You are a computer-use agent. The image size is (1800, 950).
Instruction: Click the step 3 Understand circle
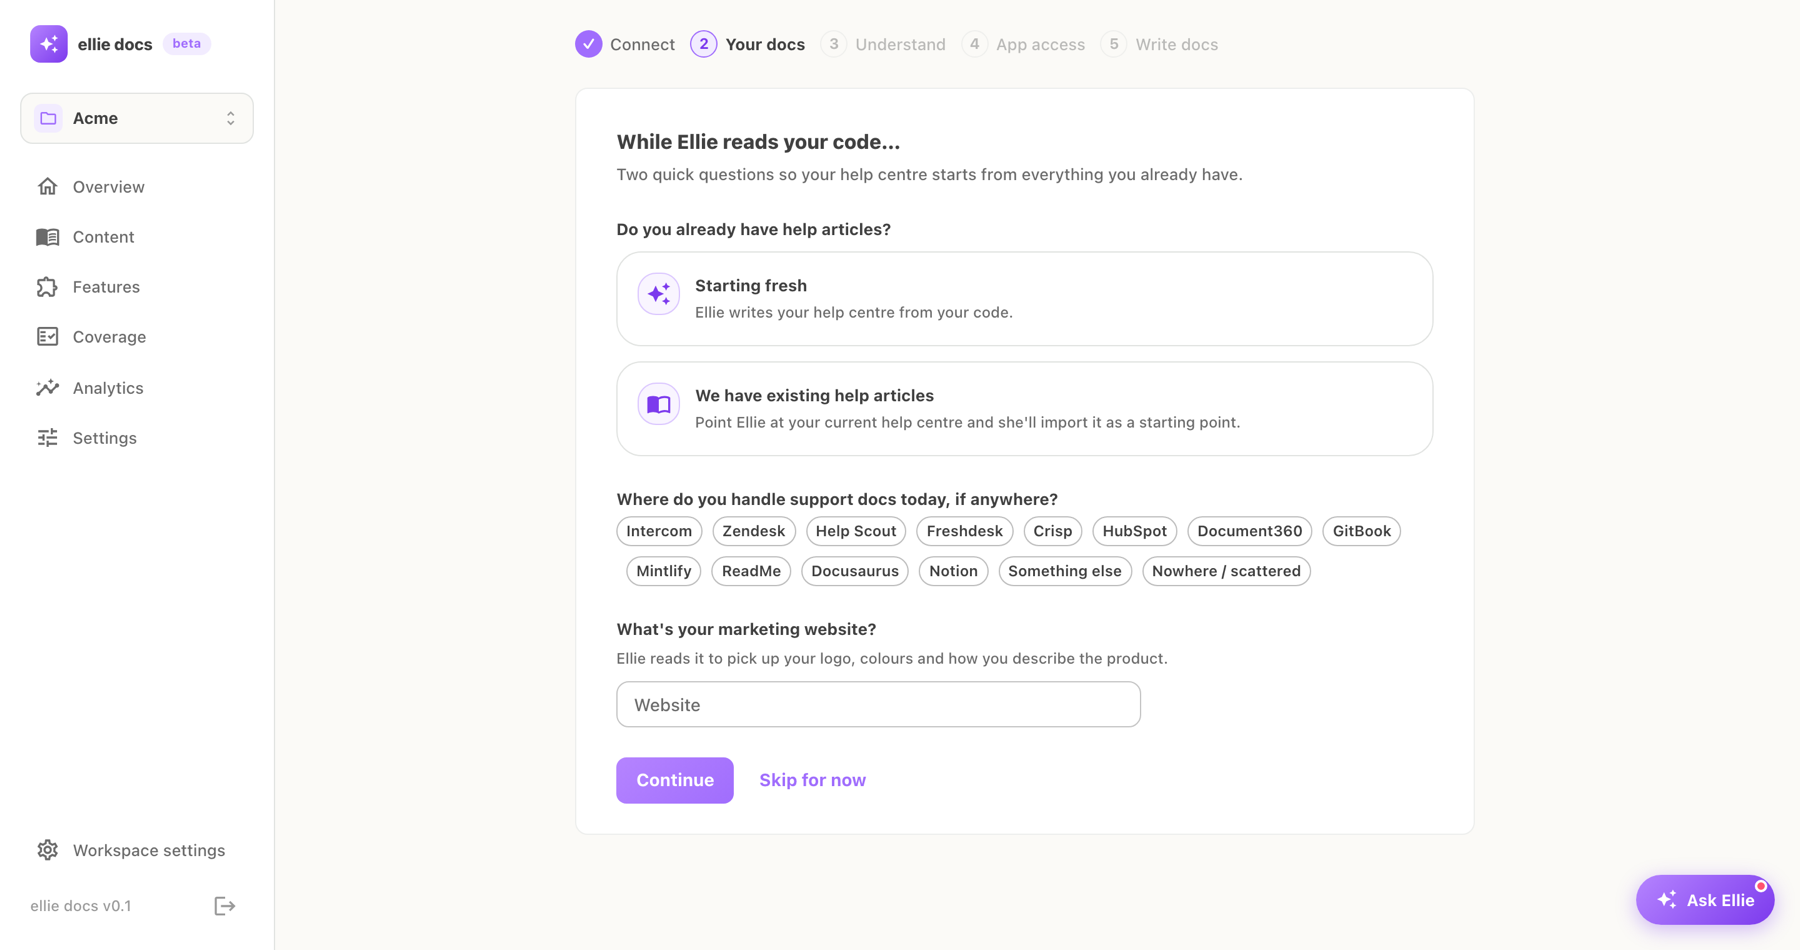(833, 44)
